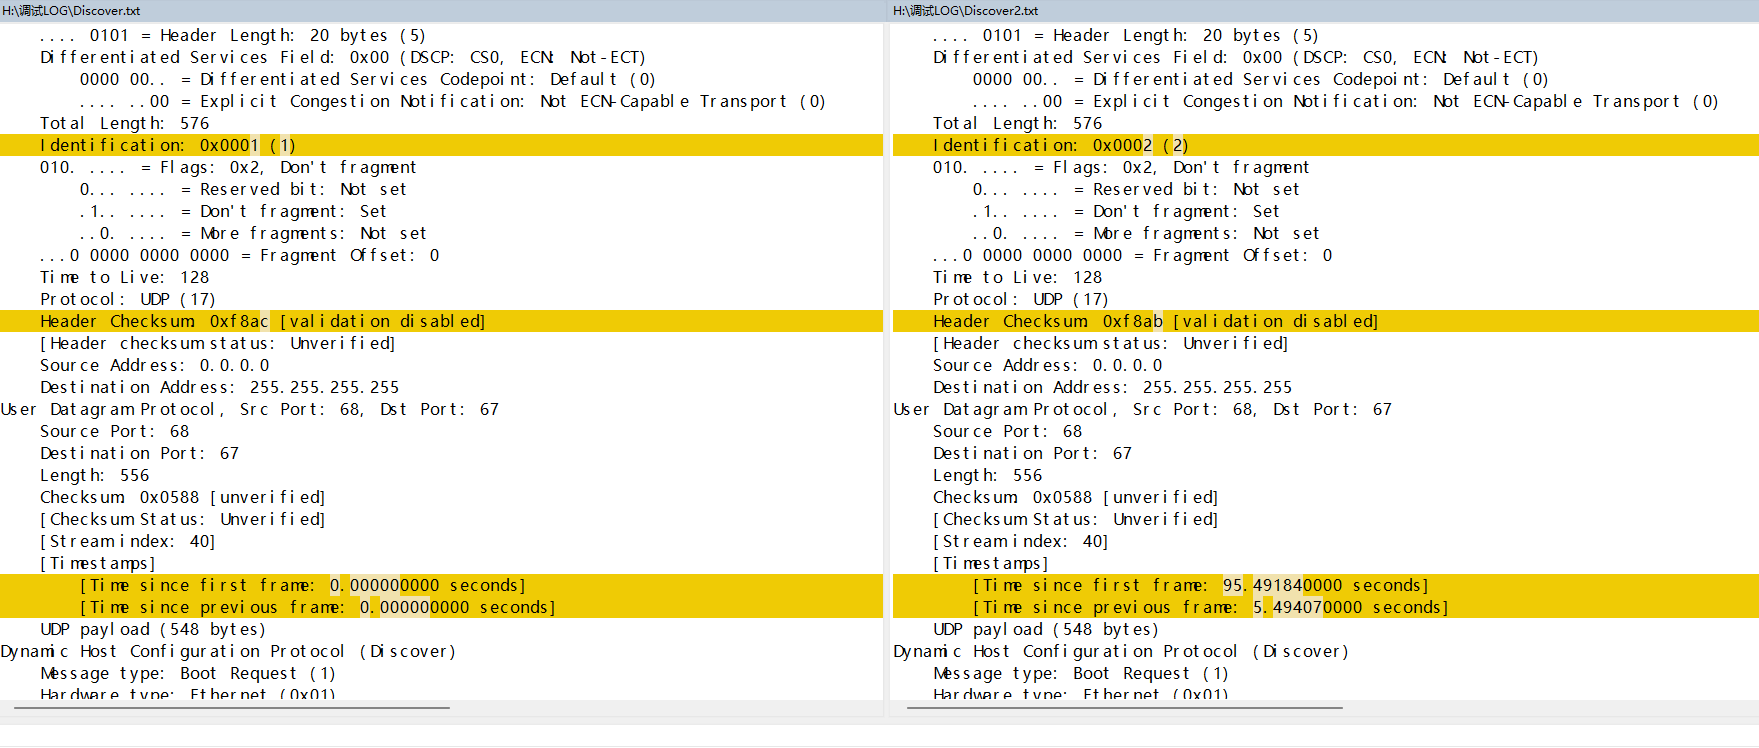Click left pane User Datagram Protocol line

pyautogui.click(x=250, y=409)
